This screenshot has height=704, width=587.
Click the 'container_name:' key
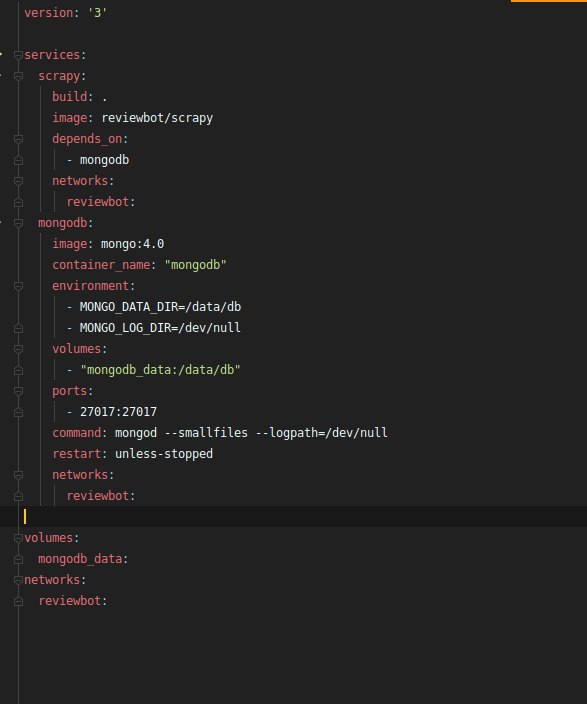(x=104, y=265)
